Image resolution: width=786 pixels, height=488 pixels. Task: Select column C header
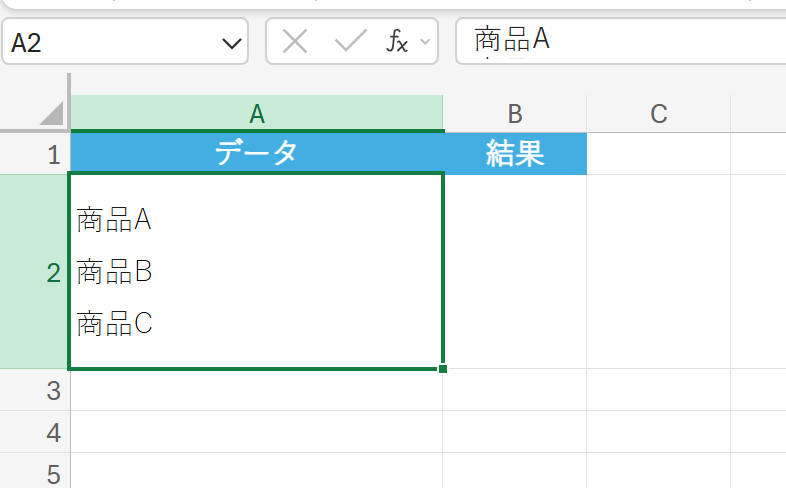coord(658,114)
